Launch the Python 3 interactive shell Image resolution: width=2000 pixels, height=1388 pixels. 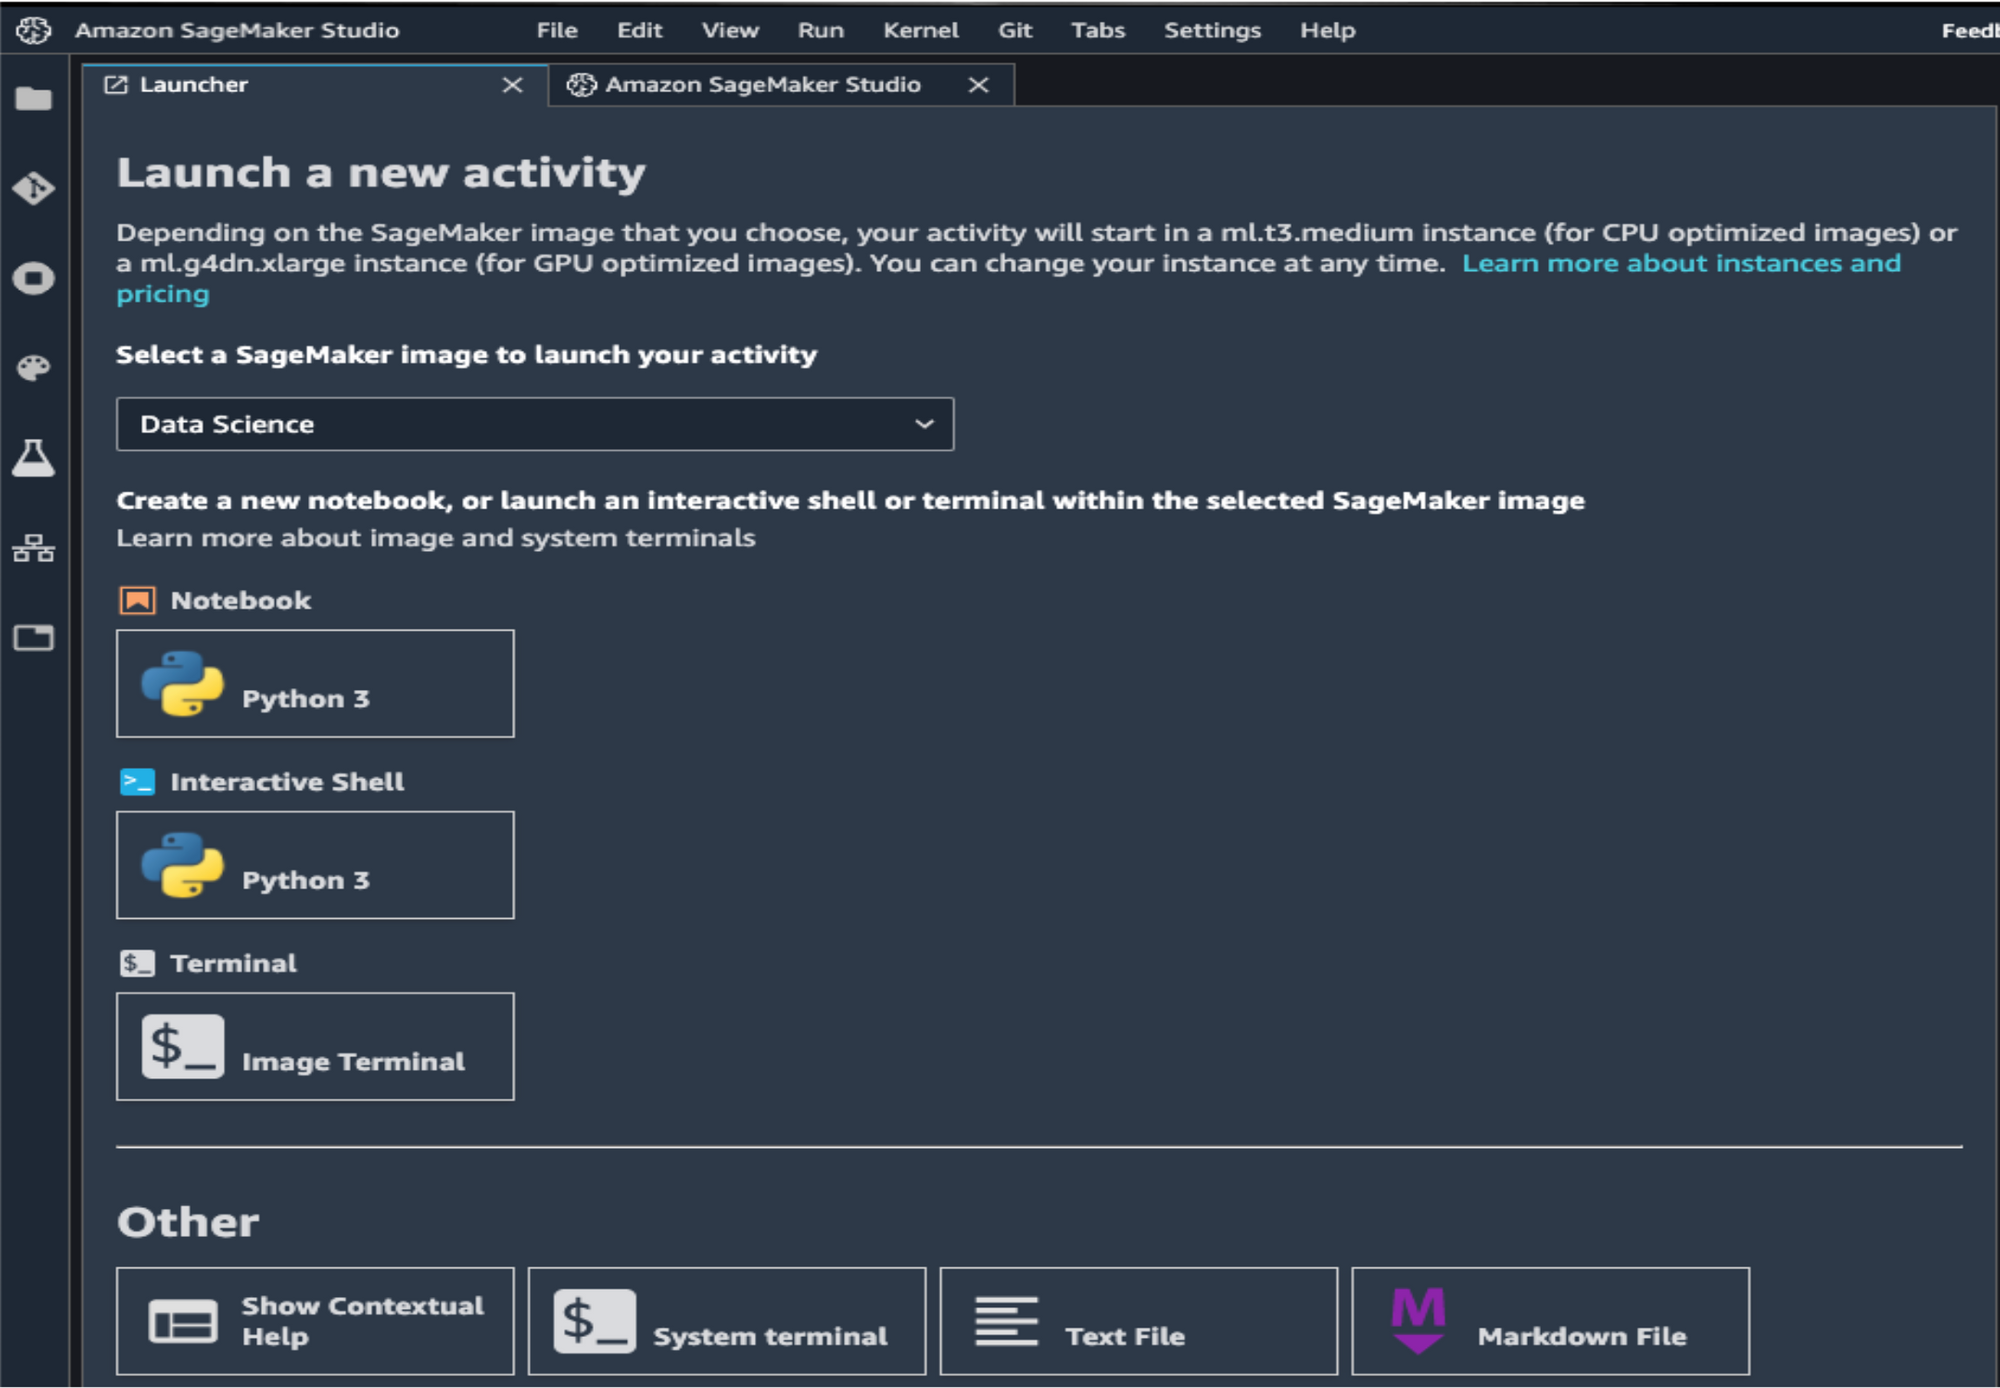click(x=315, y=865)
